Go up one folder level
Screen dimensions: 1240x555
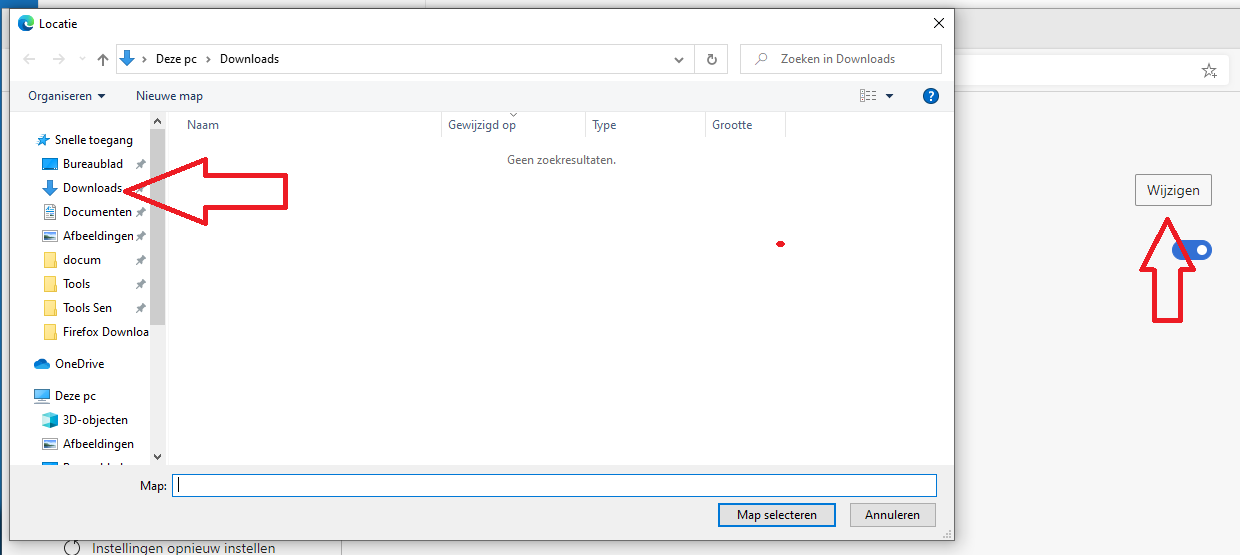click(x=103, y=59)
